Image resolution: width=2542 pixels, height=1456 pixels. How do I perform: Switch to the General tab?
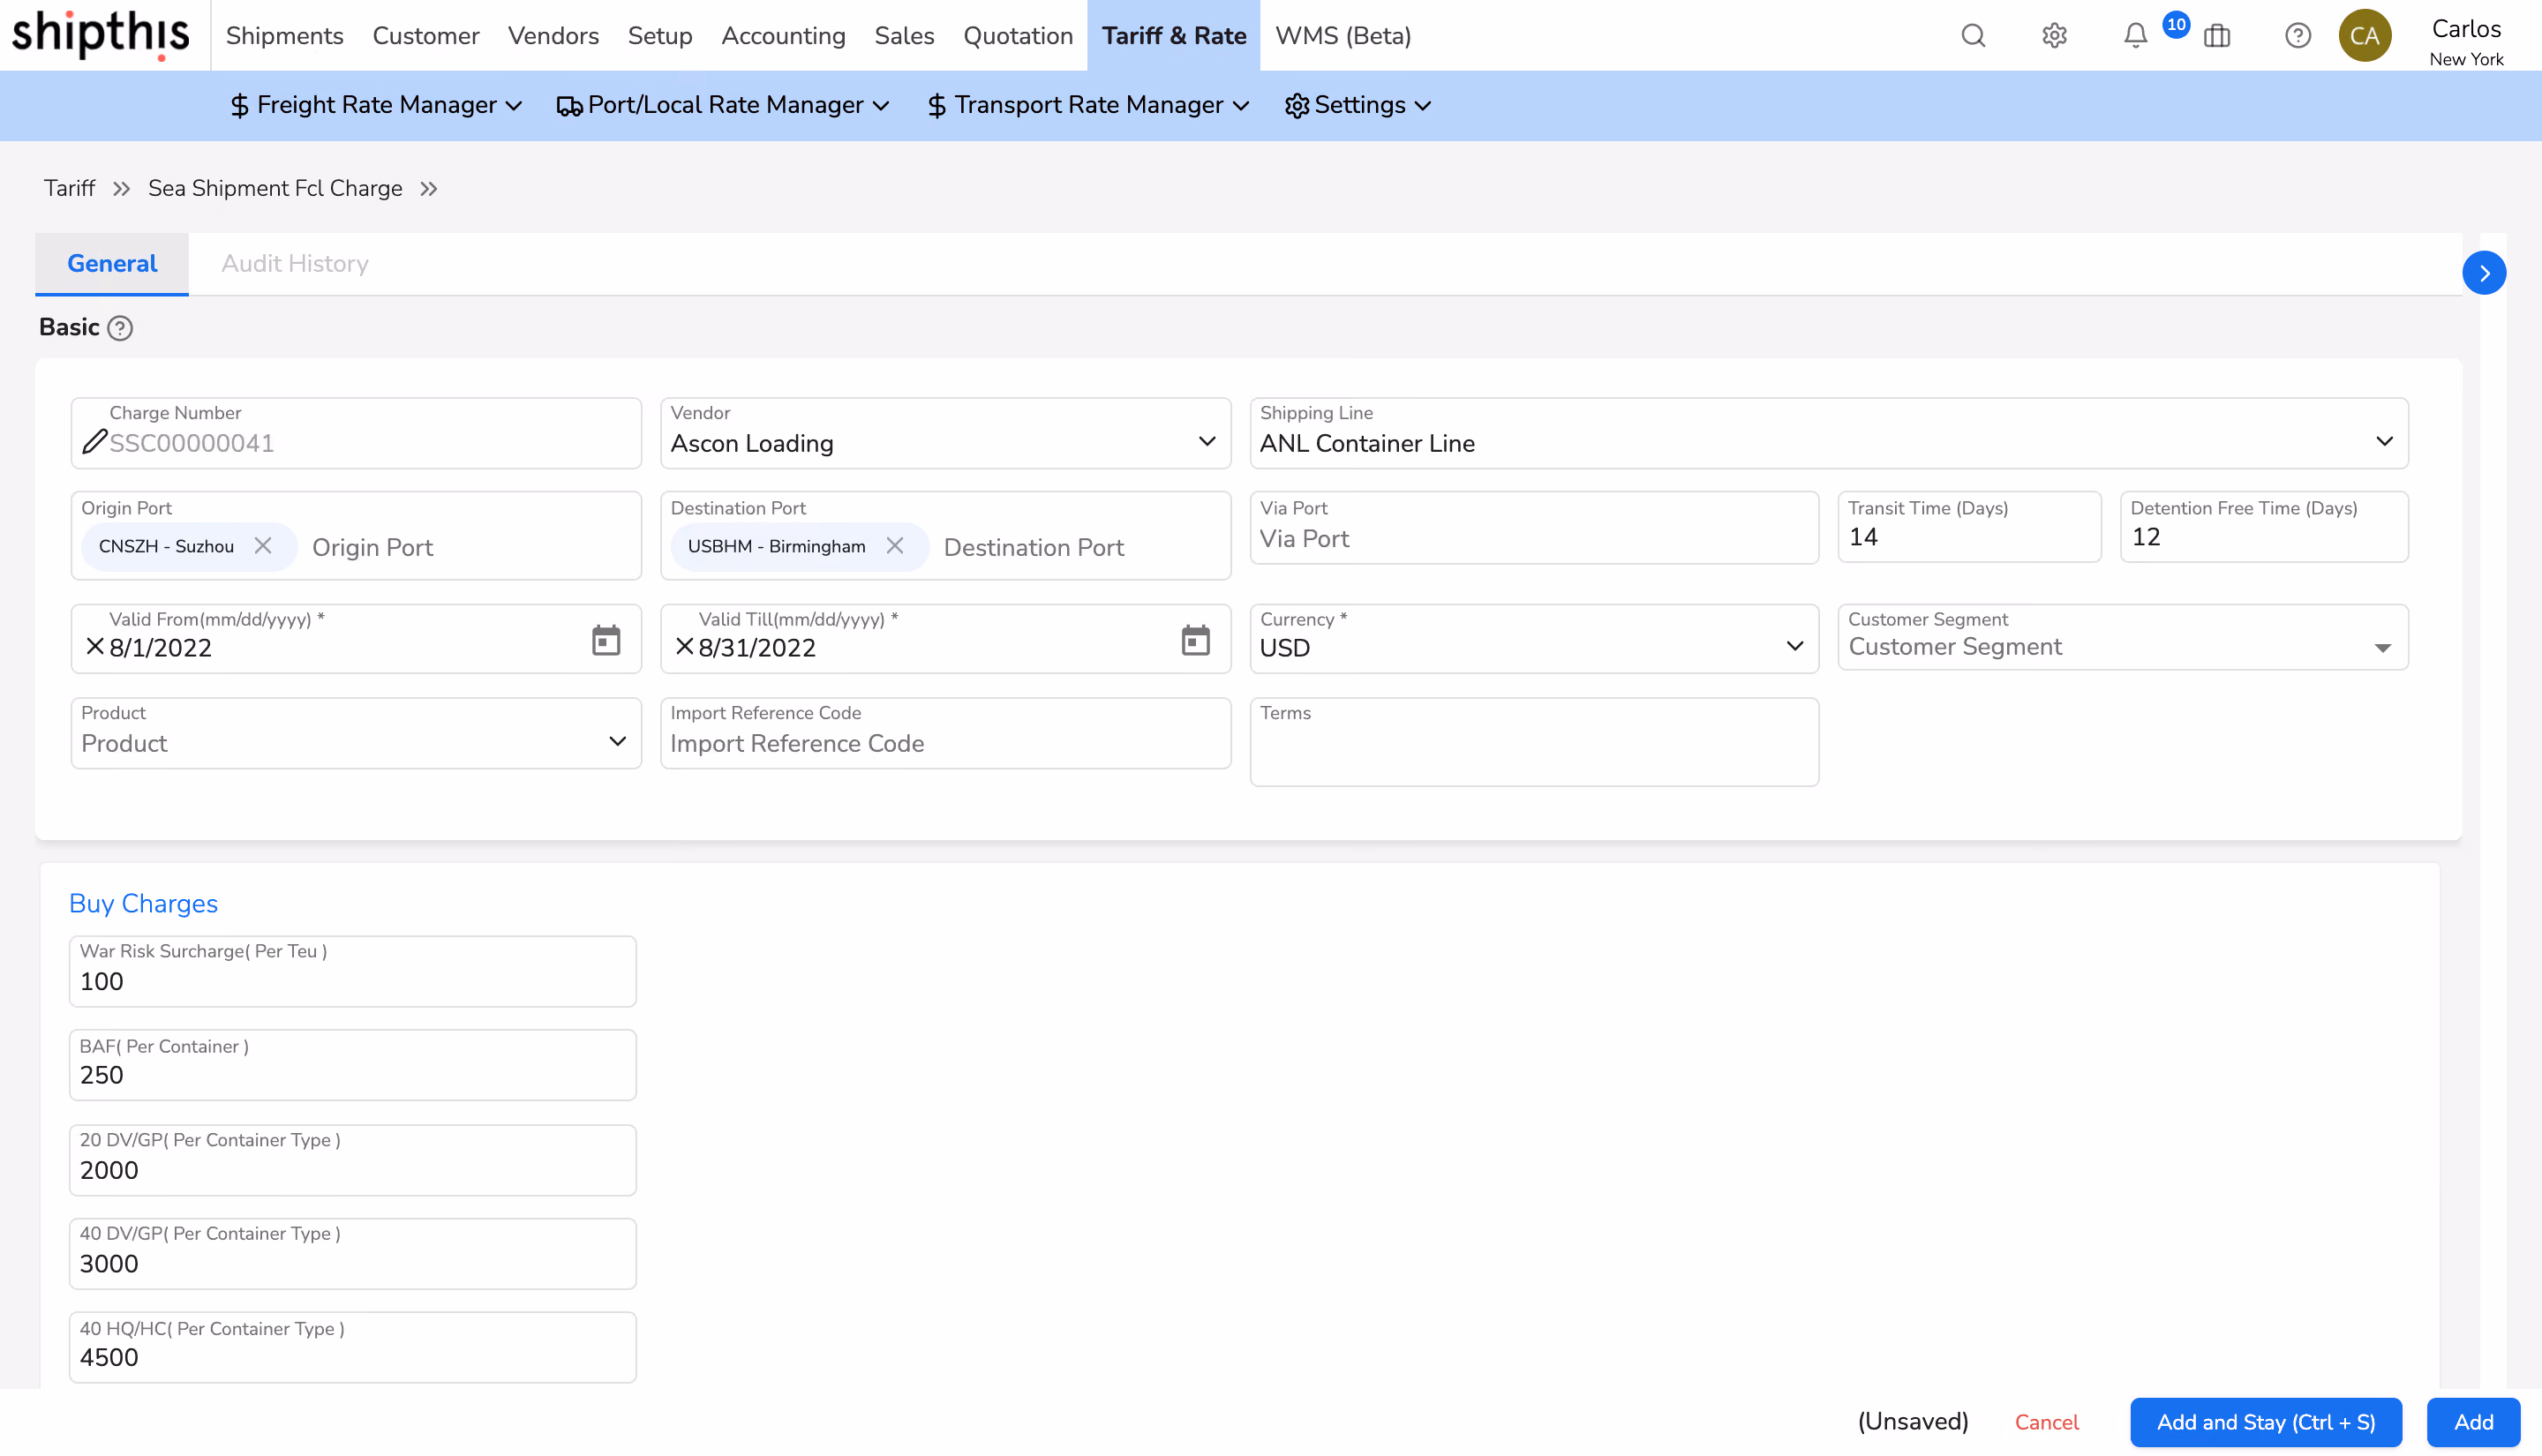tap(112, 264)
